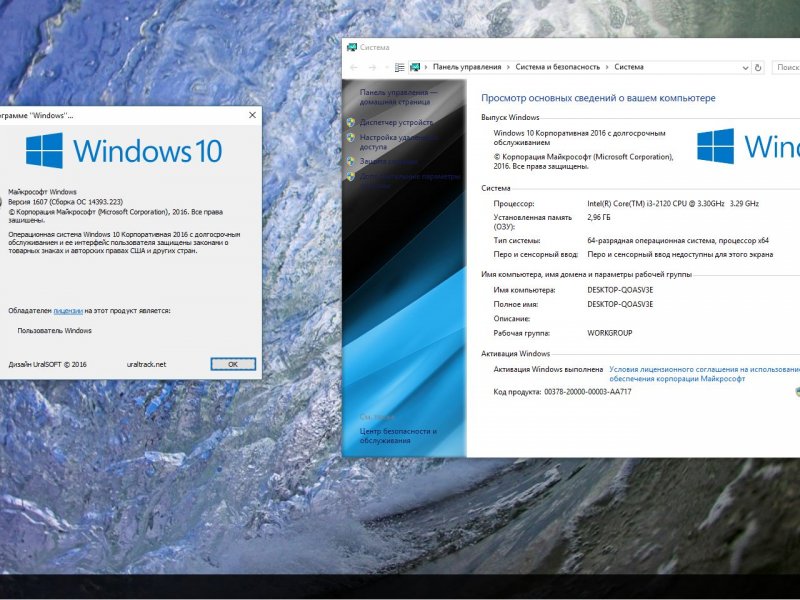Go forward using the Система window forward arrow
The image size is (800, 600).
372,67
